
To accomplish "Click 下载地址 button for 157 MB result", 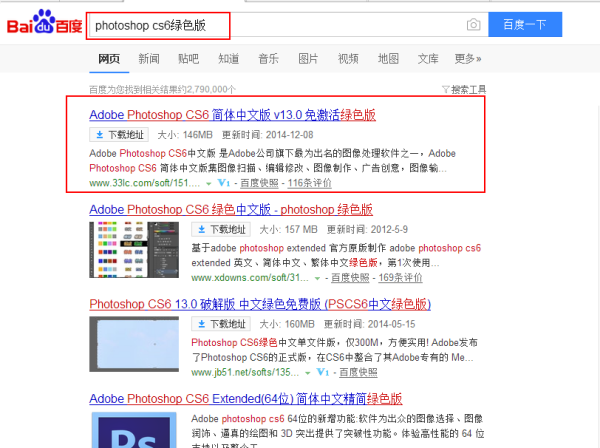I will tap(221, 230).
